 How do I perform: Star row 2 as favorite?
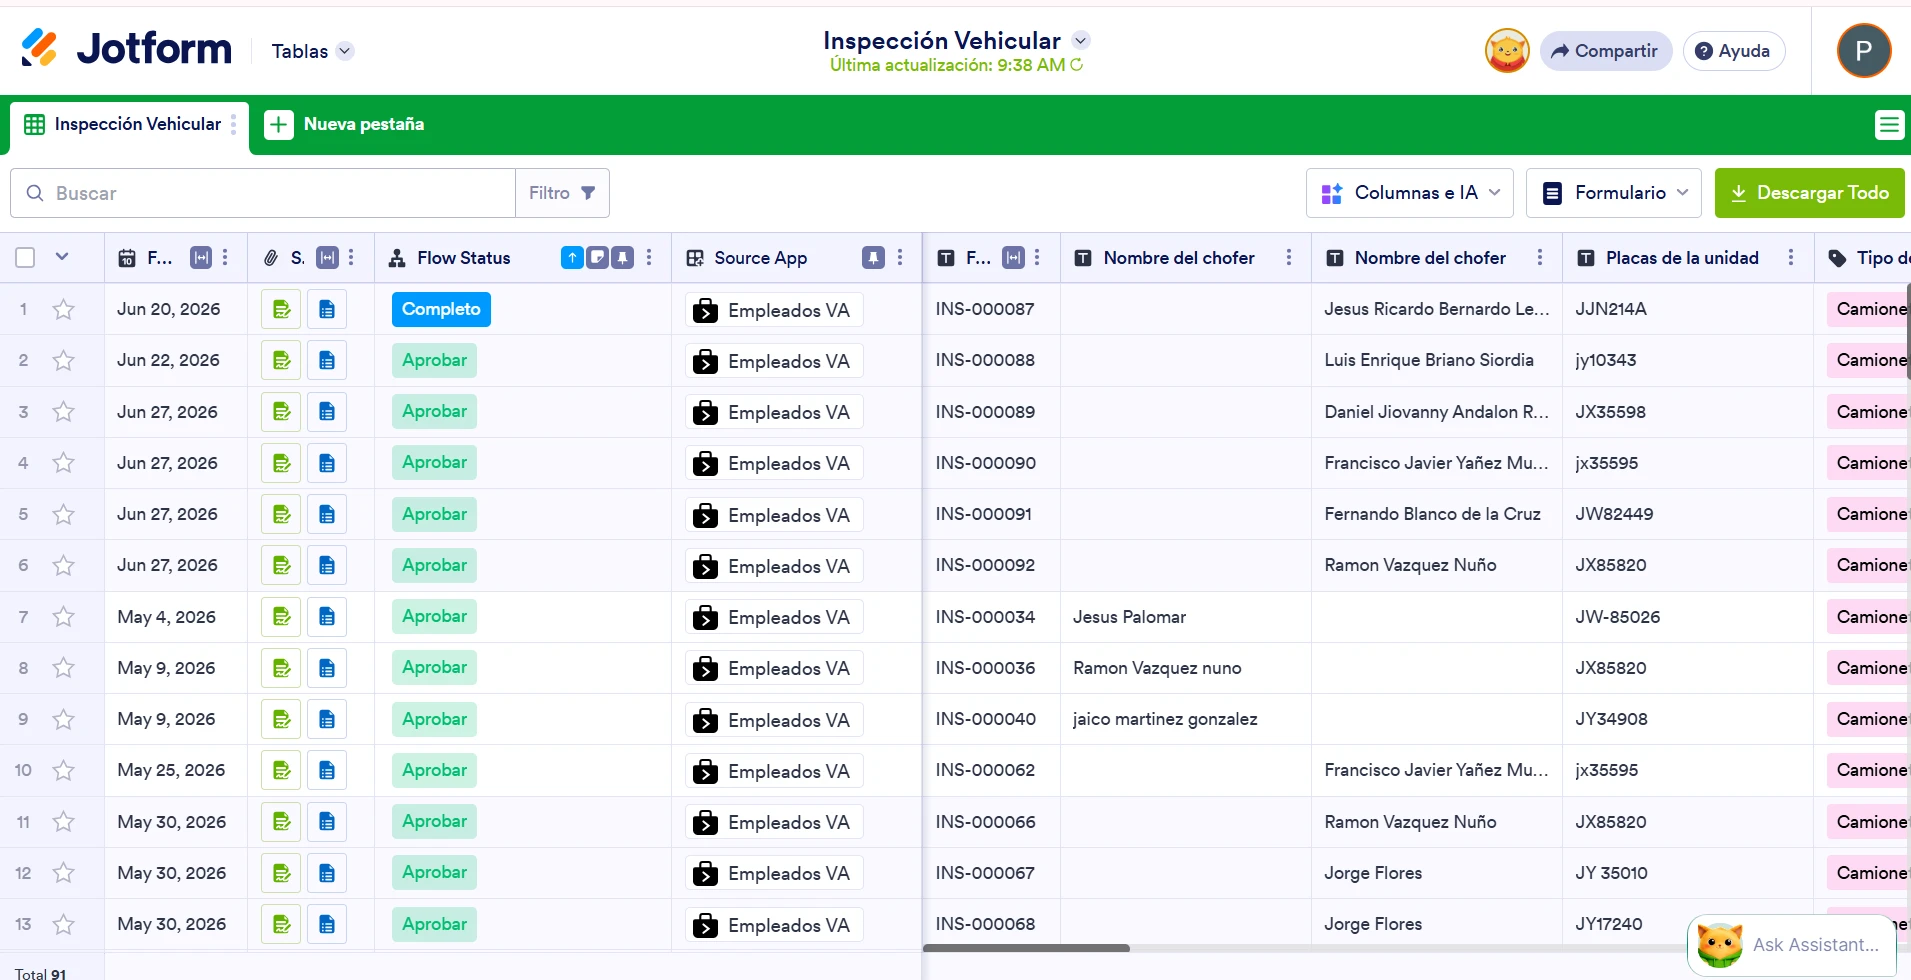64,361
